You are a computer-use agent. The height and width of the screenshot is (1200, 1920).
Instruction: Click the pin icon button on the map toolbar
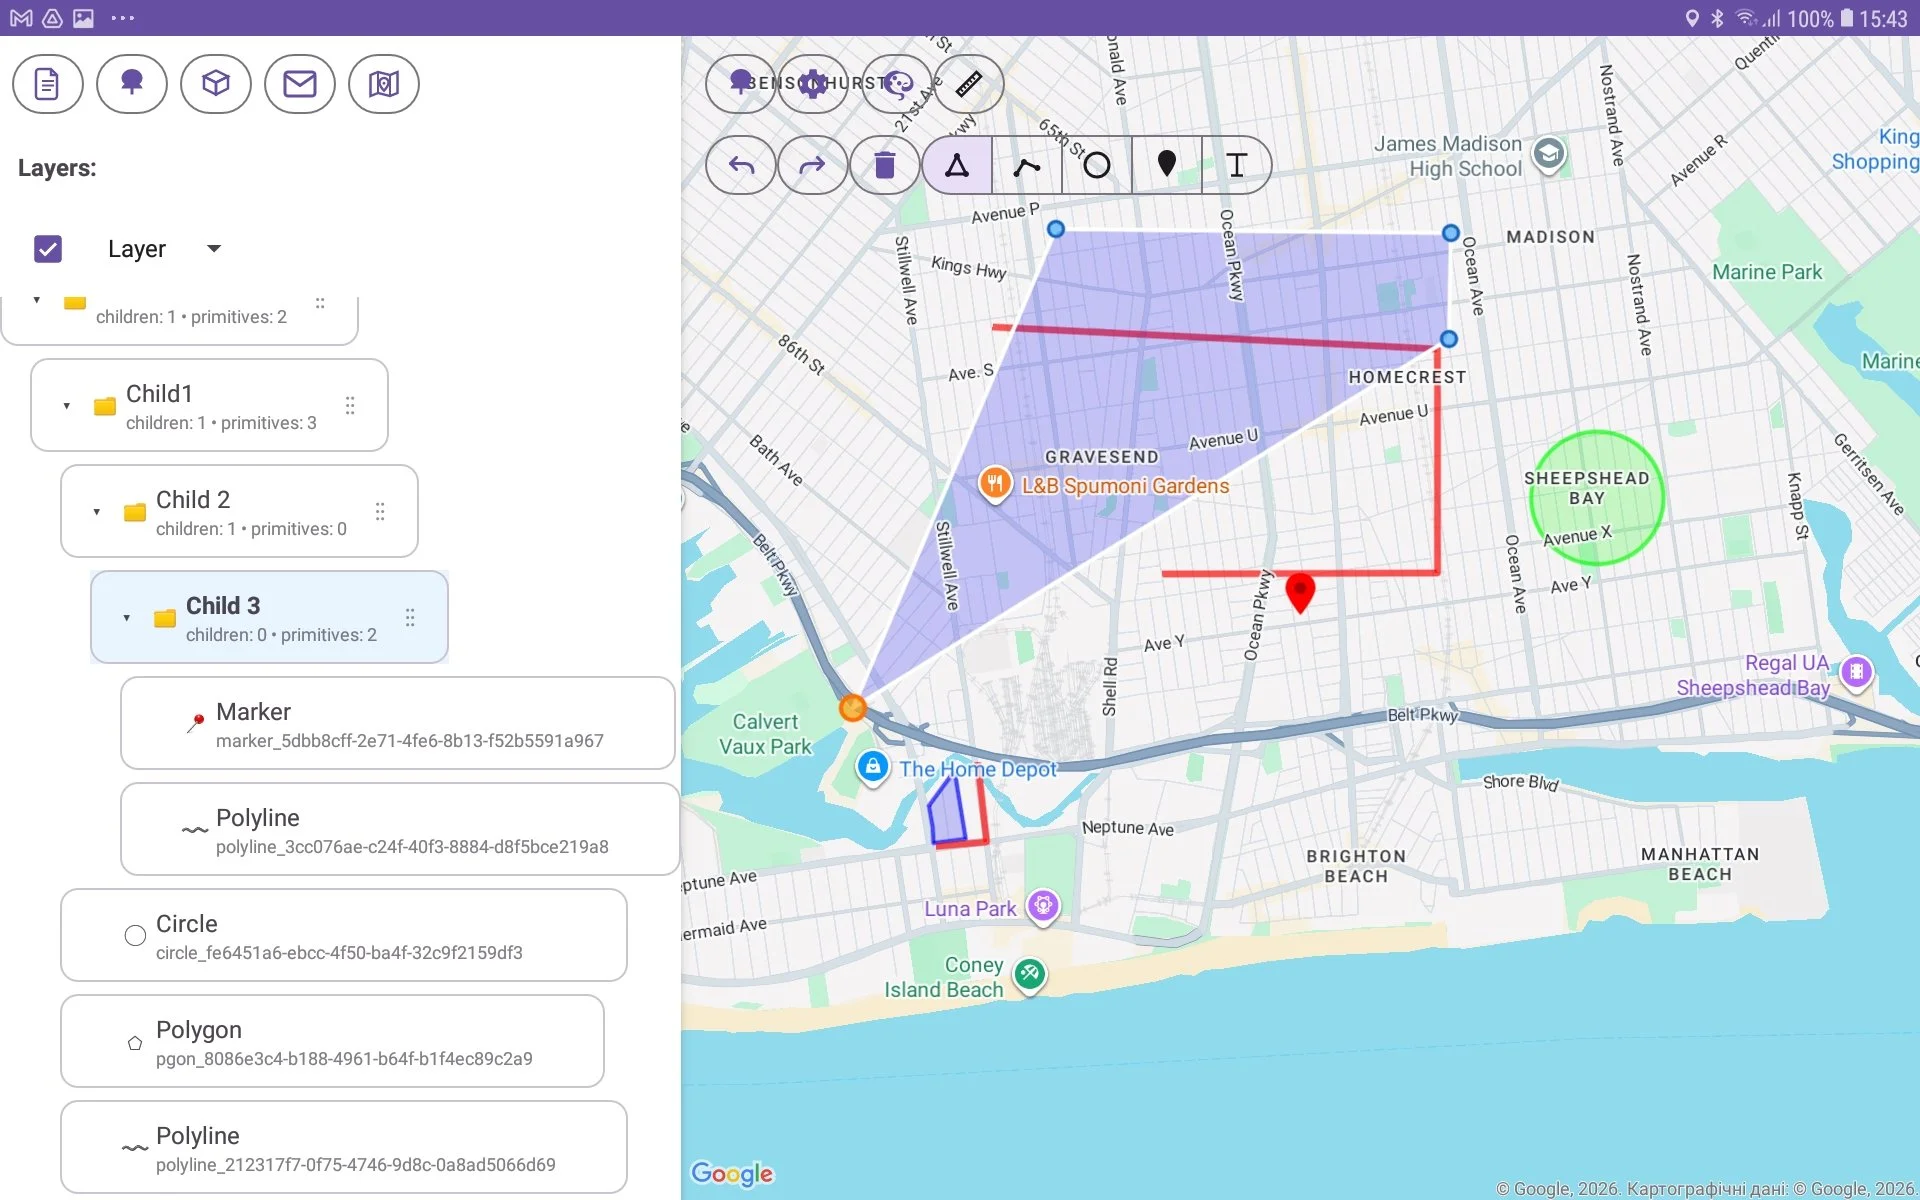[740, 84]
